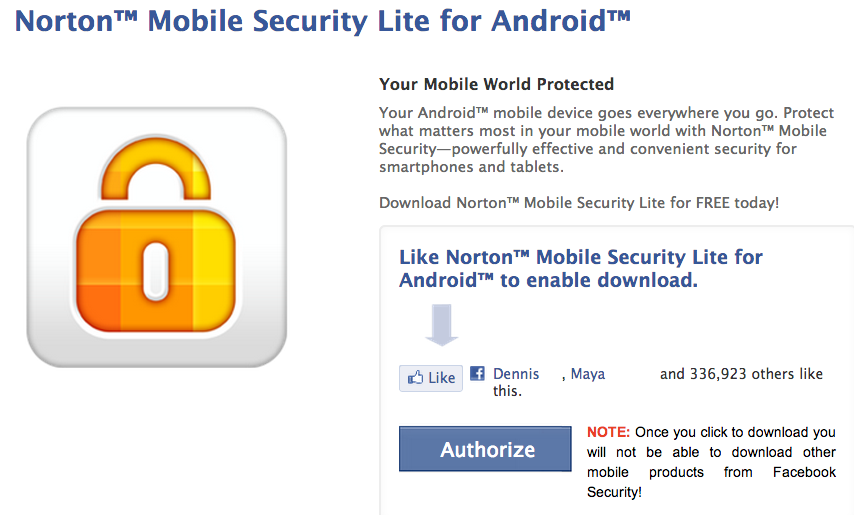Click the 'smartphones and tablets' text

[x=470, y=168]
